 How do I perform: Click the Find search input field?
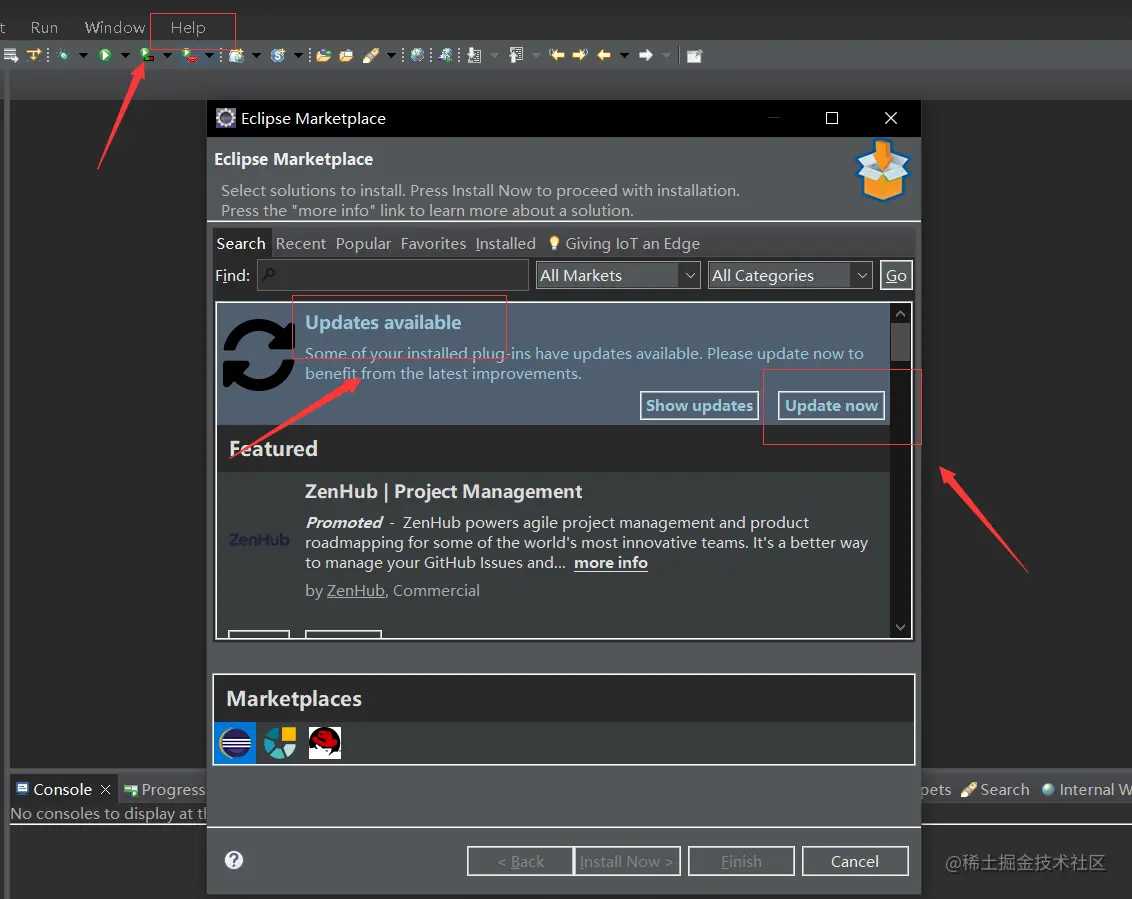[x=393, y=275]
